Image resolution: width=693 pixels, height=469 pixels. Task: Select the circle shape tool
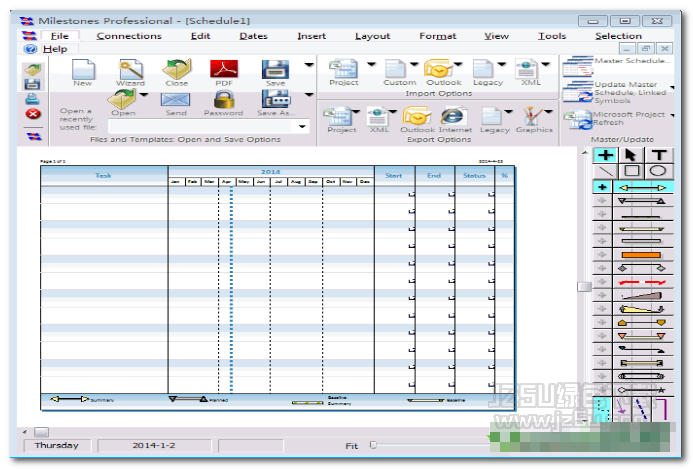point(658,171)
